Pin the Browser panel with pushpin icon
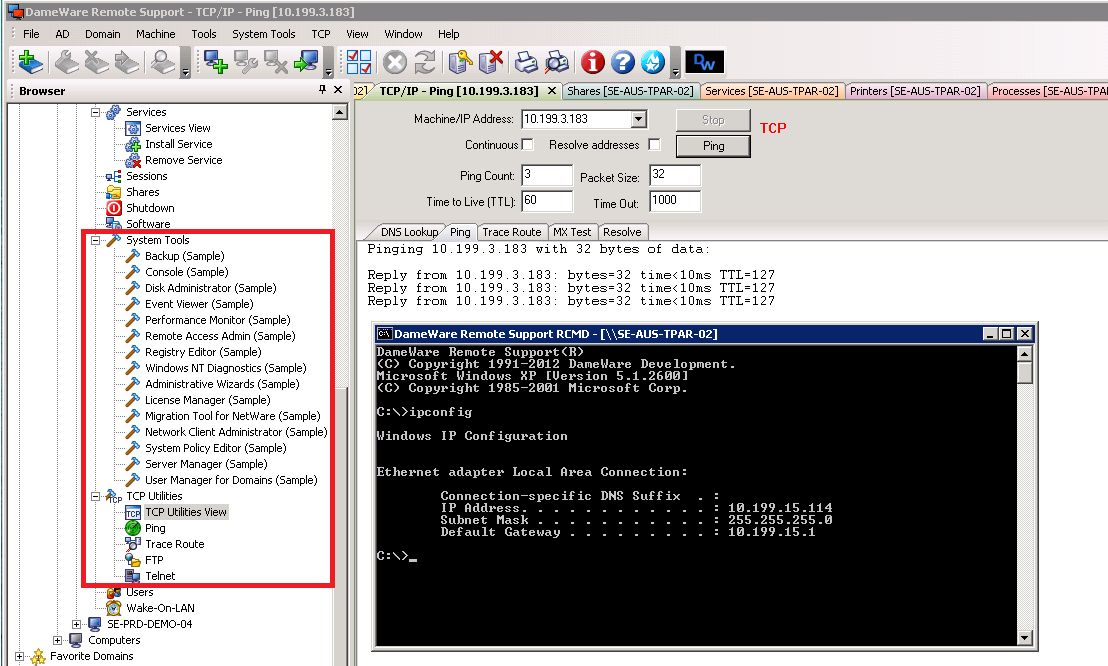Screen dimensions: 1108x666 point(322,90)
